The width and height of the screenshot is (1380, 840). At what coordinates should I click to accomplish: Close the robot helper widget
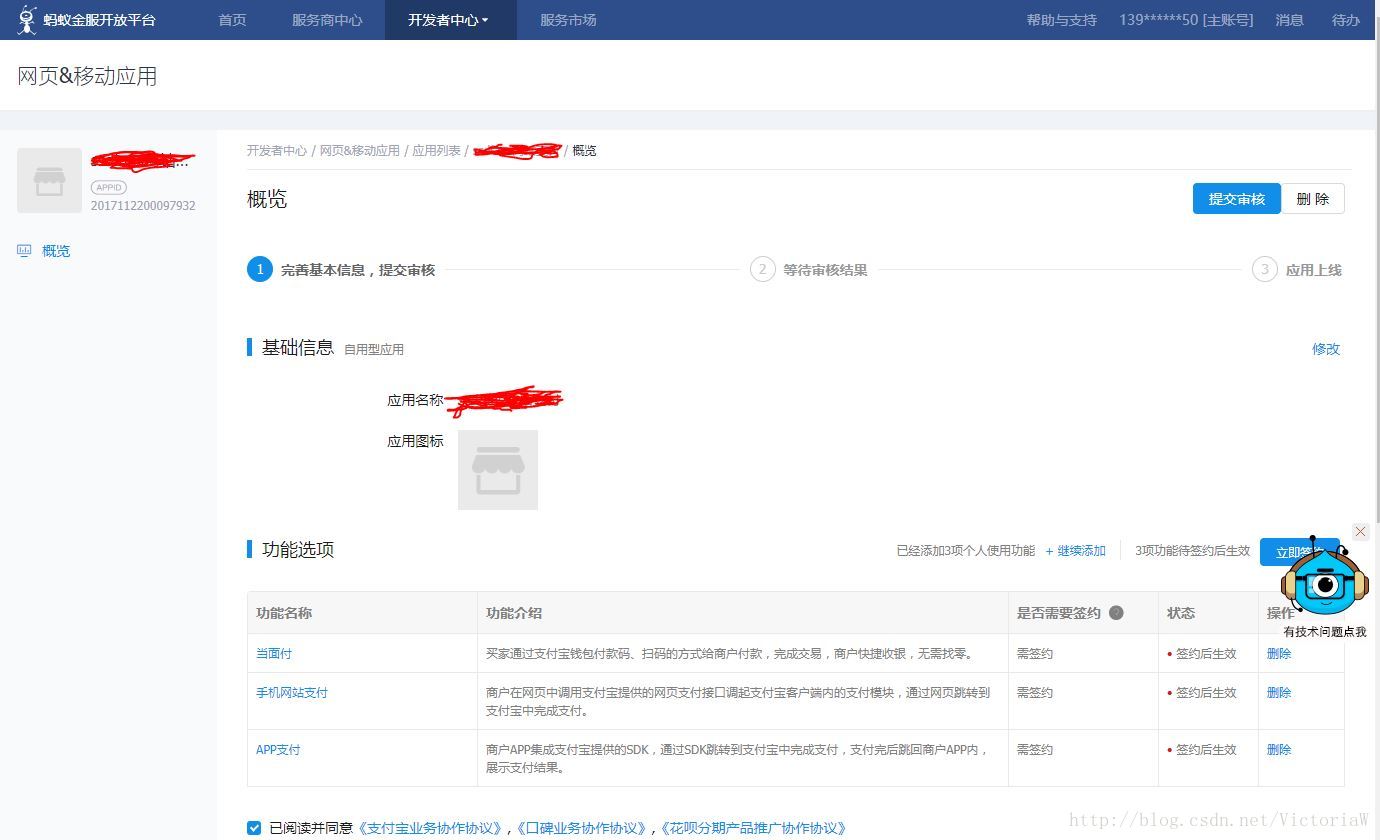click(x=1360, y=532)
